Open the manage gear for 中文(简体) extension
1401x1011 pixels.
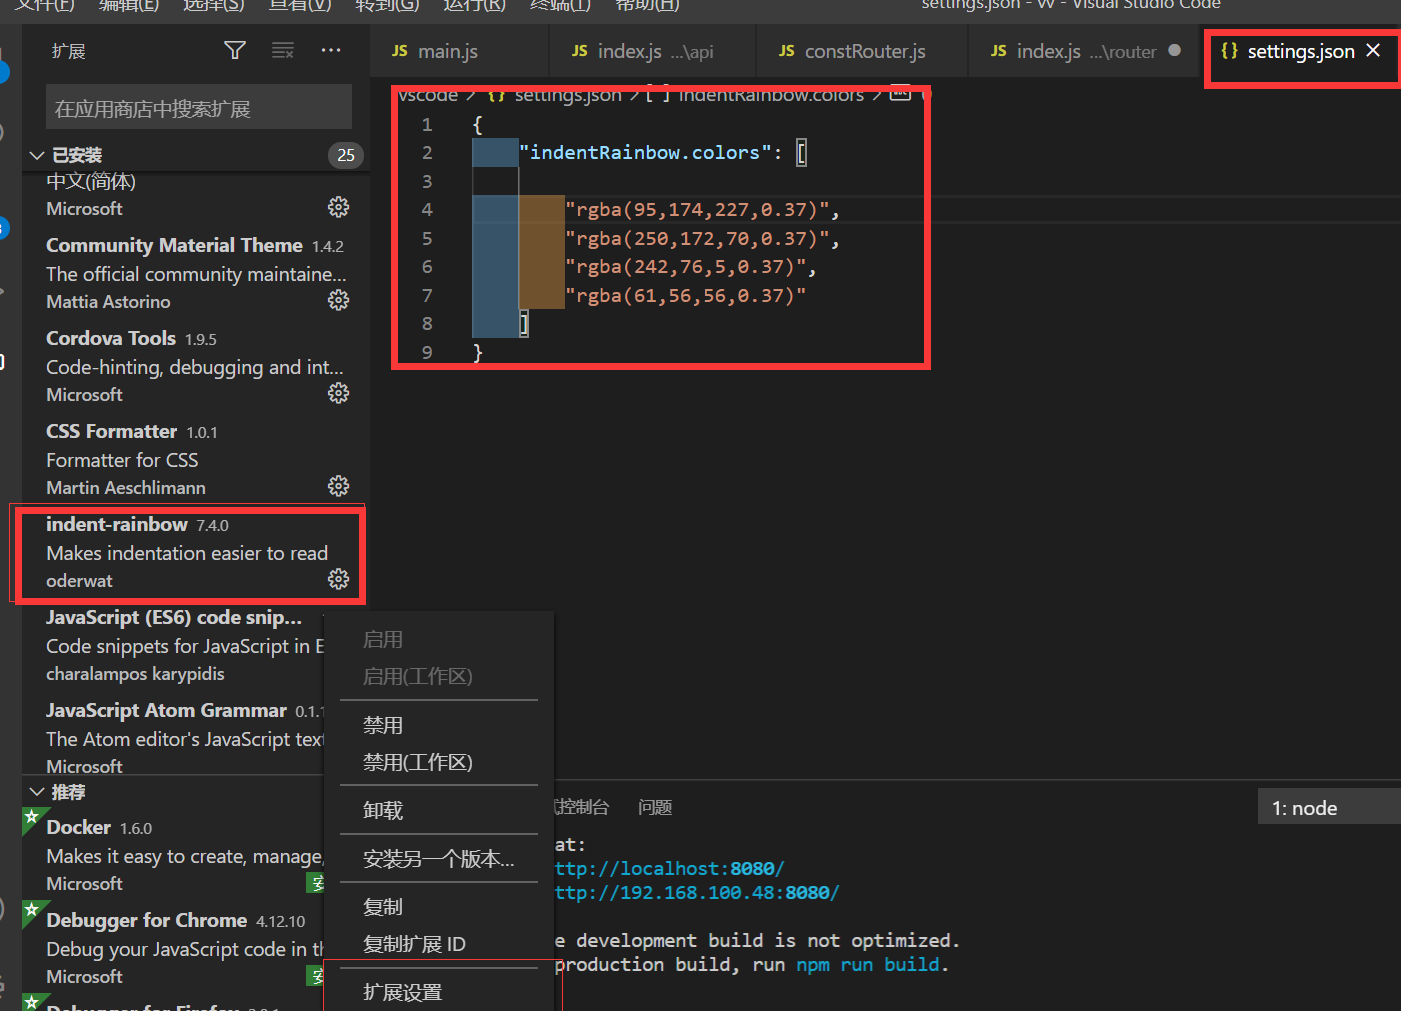coord(339,207)
